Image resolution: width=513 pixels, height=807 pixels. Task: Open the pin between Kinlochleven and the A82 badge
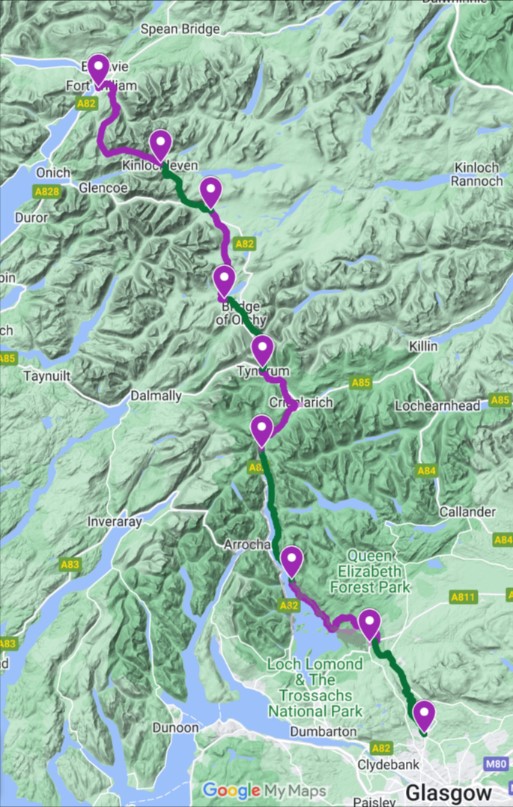coord(210,192)
